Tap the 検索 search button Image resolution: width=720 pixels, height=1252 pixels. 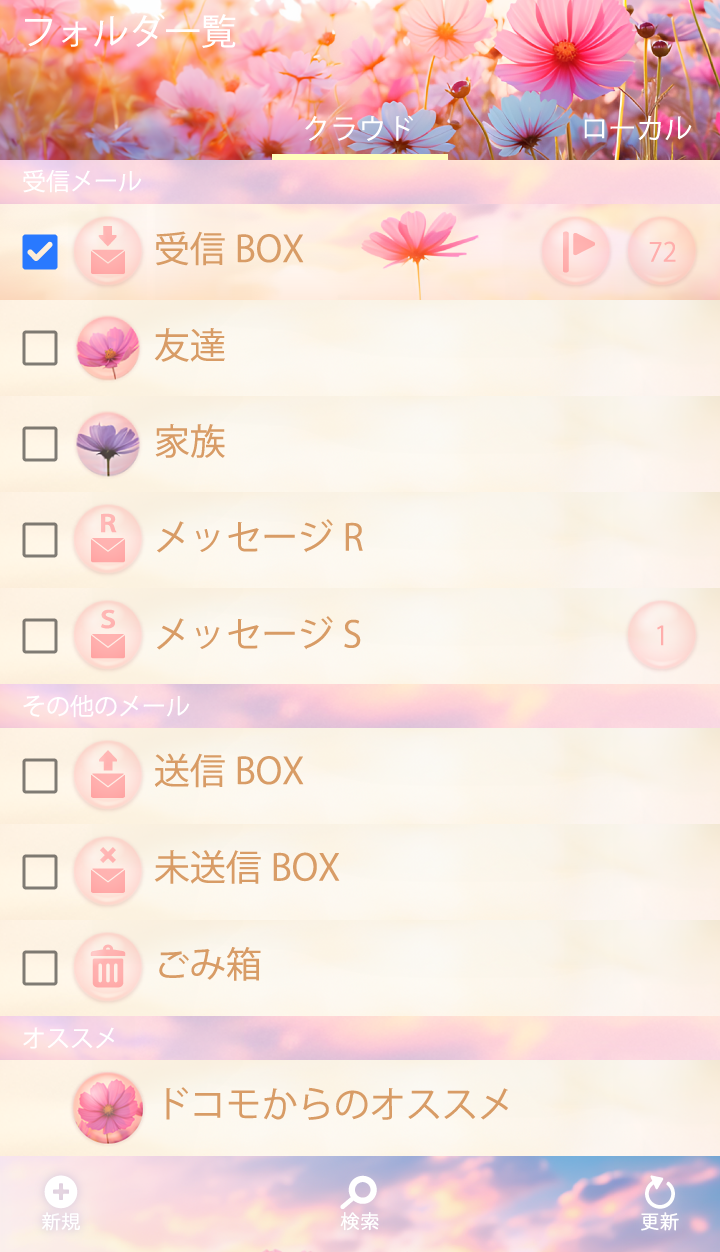pyautogui.click(x=359, y=1203)
